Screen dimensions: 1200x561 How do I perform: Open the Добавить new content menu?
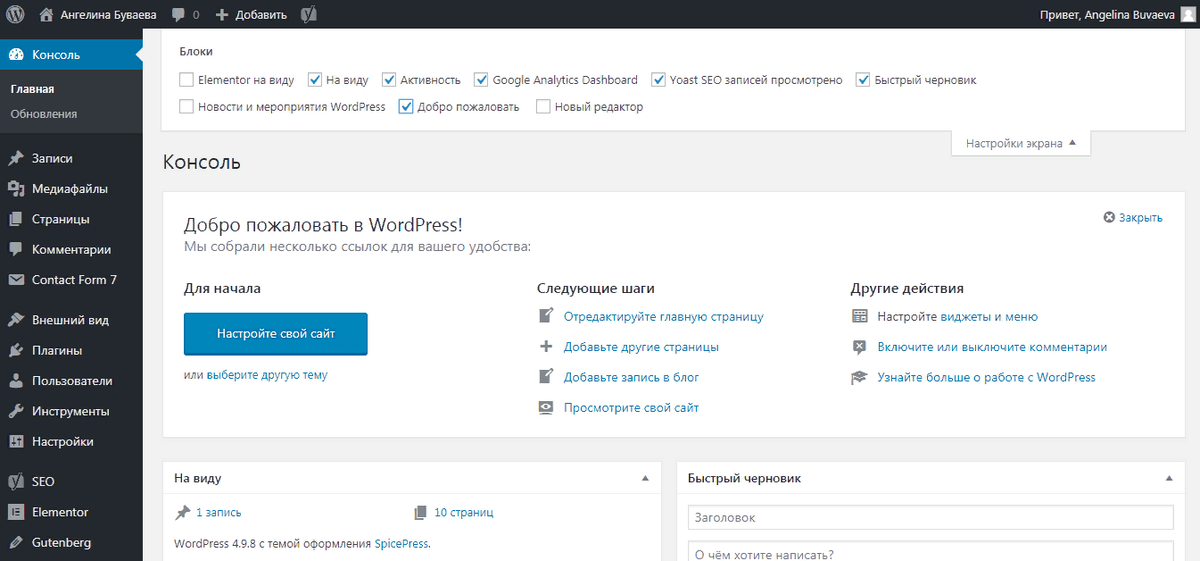[x=251, y=15]
